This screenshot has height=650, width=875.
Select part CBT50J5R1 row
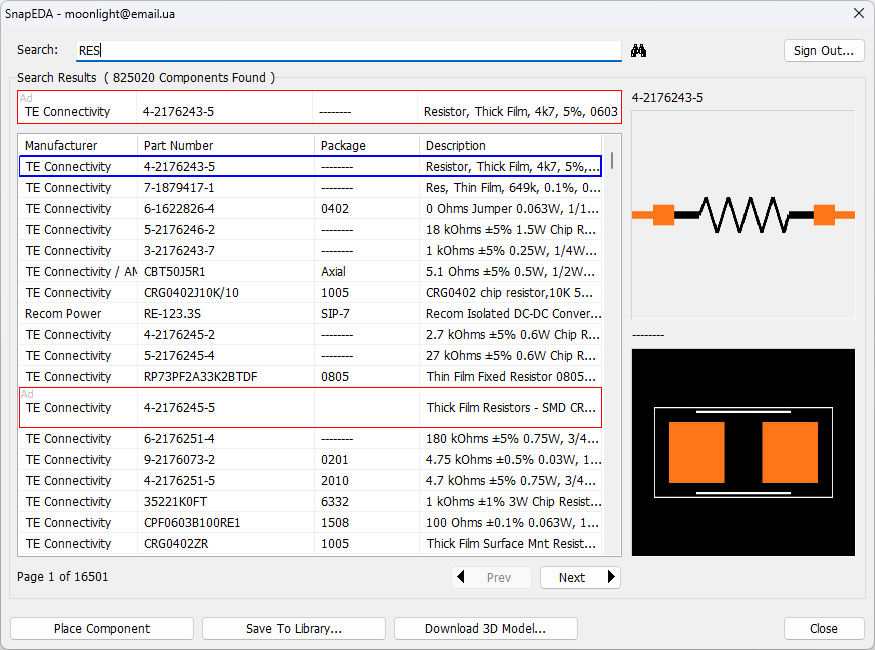click(310, 272)
